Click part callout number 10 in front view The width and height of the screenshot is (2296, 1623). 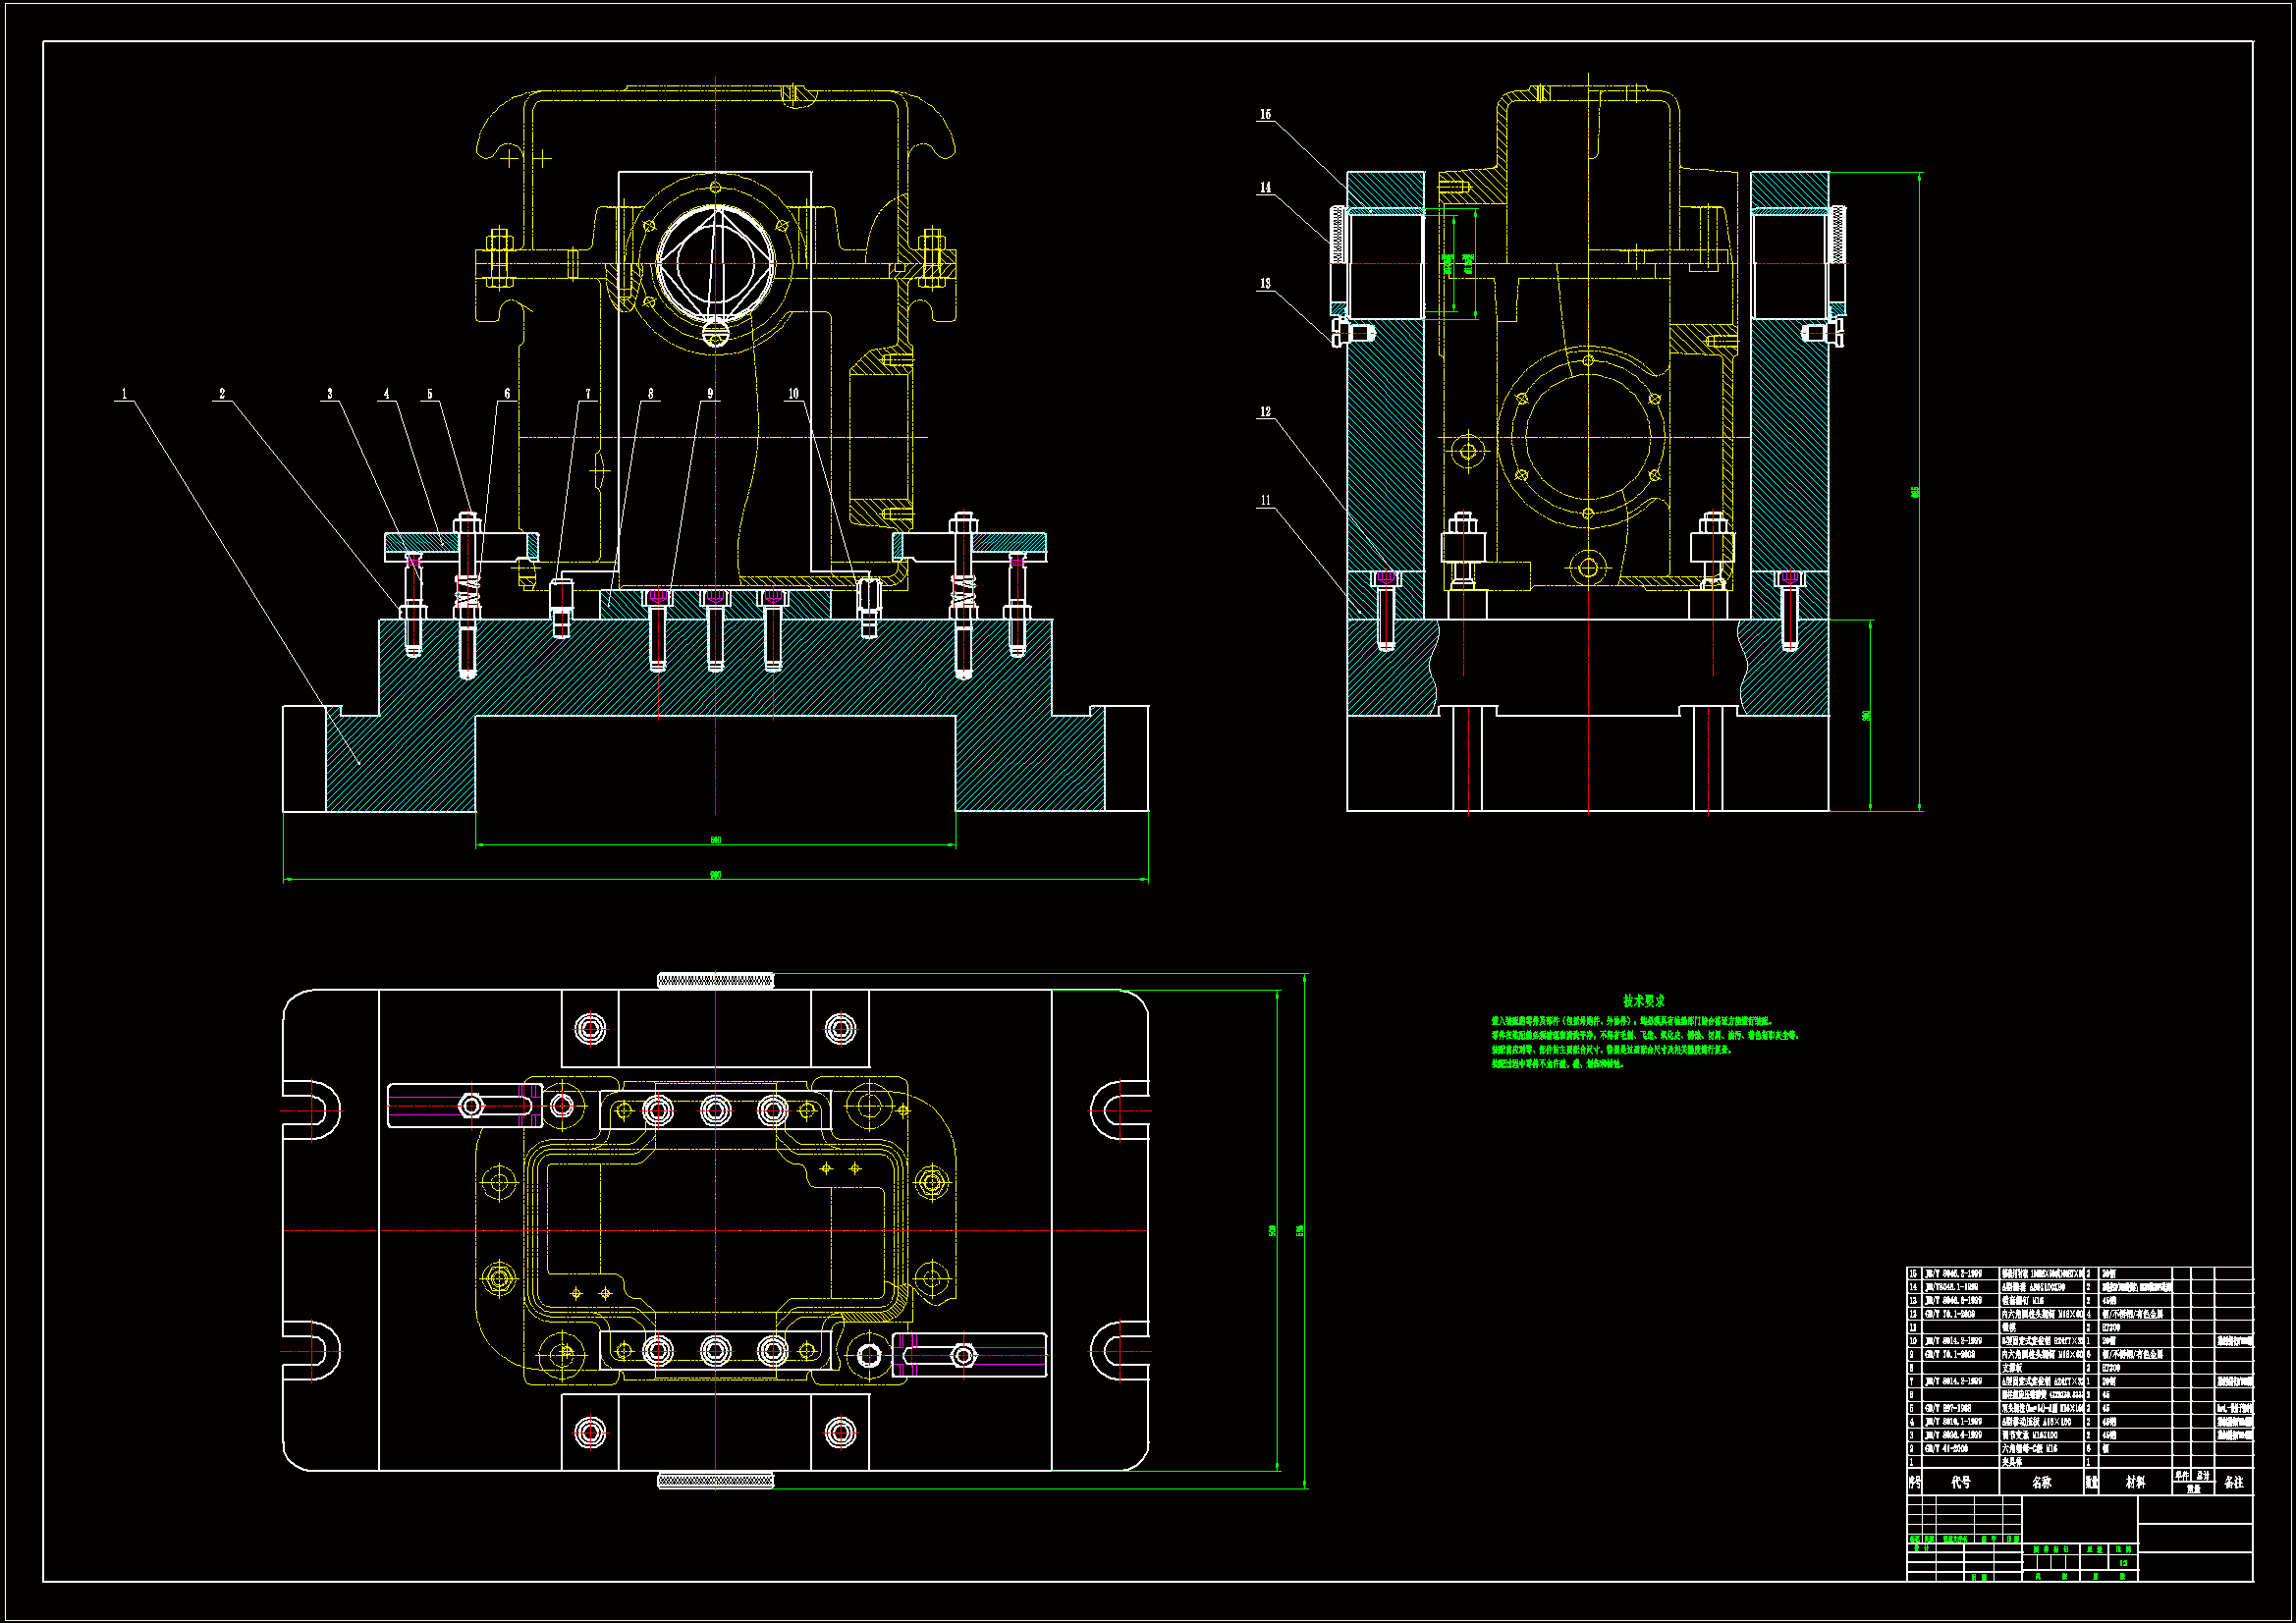pyautogui.click(x=793, y=394)
